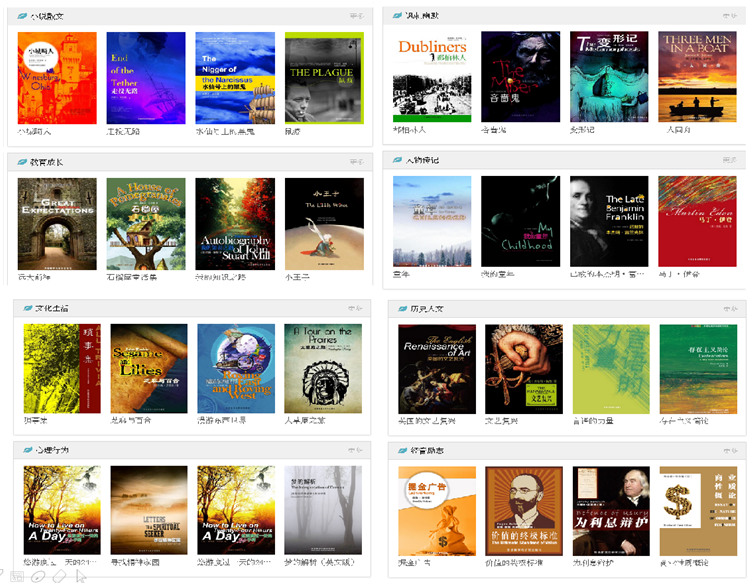
Task: Click the leaf icon beside 教育成长 heading
Action: [x=22, y=162]
